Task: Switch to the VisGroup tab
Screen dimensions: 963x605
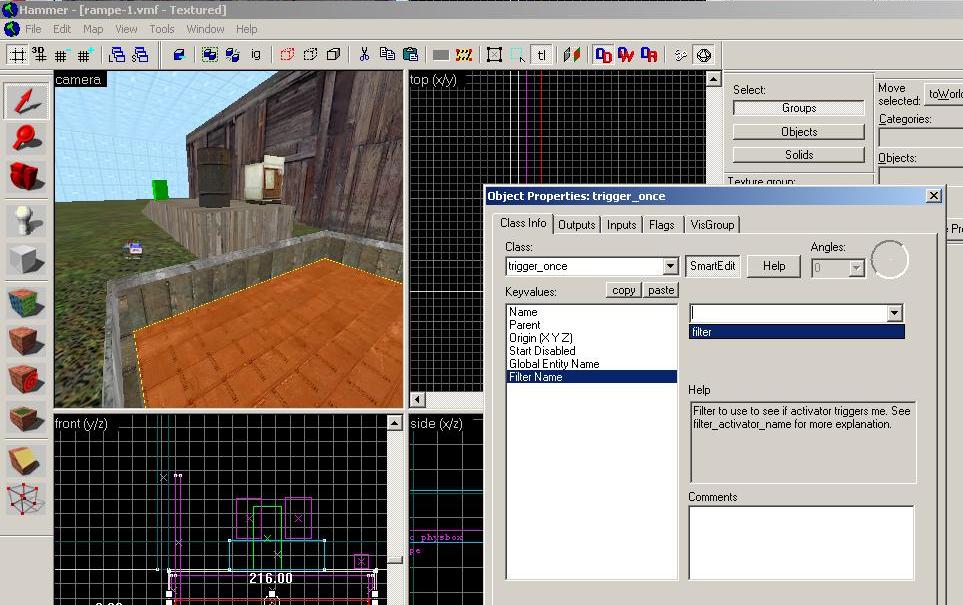Action: pyautogui.click(x=712, y=225)
